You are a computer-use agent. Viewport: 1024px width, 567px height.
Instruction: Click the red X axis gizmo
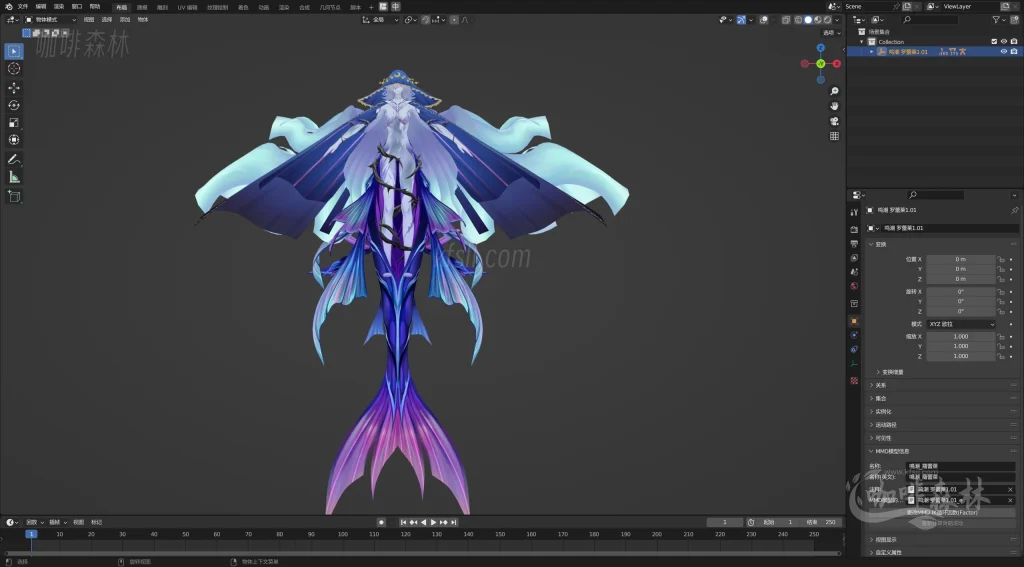tap(837, 64)
